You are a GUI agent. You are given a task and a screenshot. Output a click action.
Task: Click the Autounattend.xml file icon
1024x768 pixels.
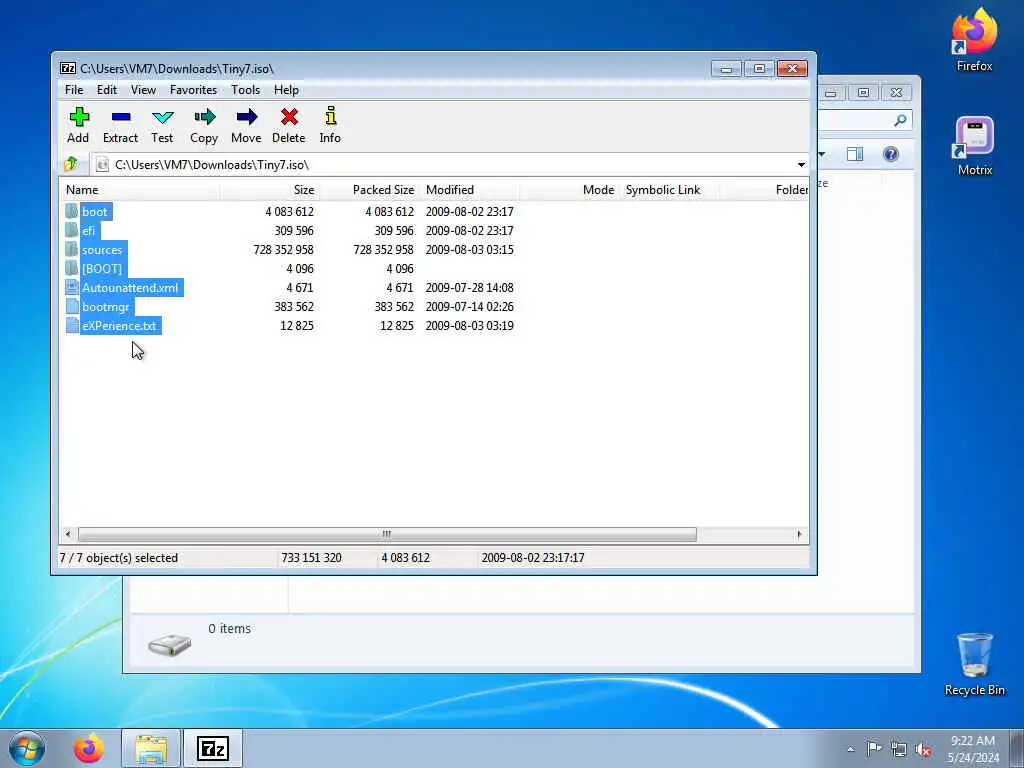click(72, 287)
